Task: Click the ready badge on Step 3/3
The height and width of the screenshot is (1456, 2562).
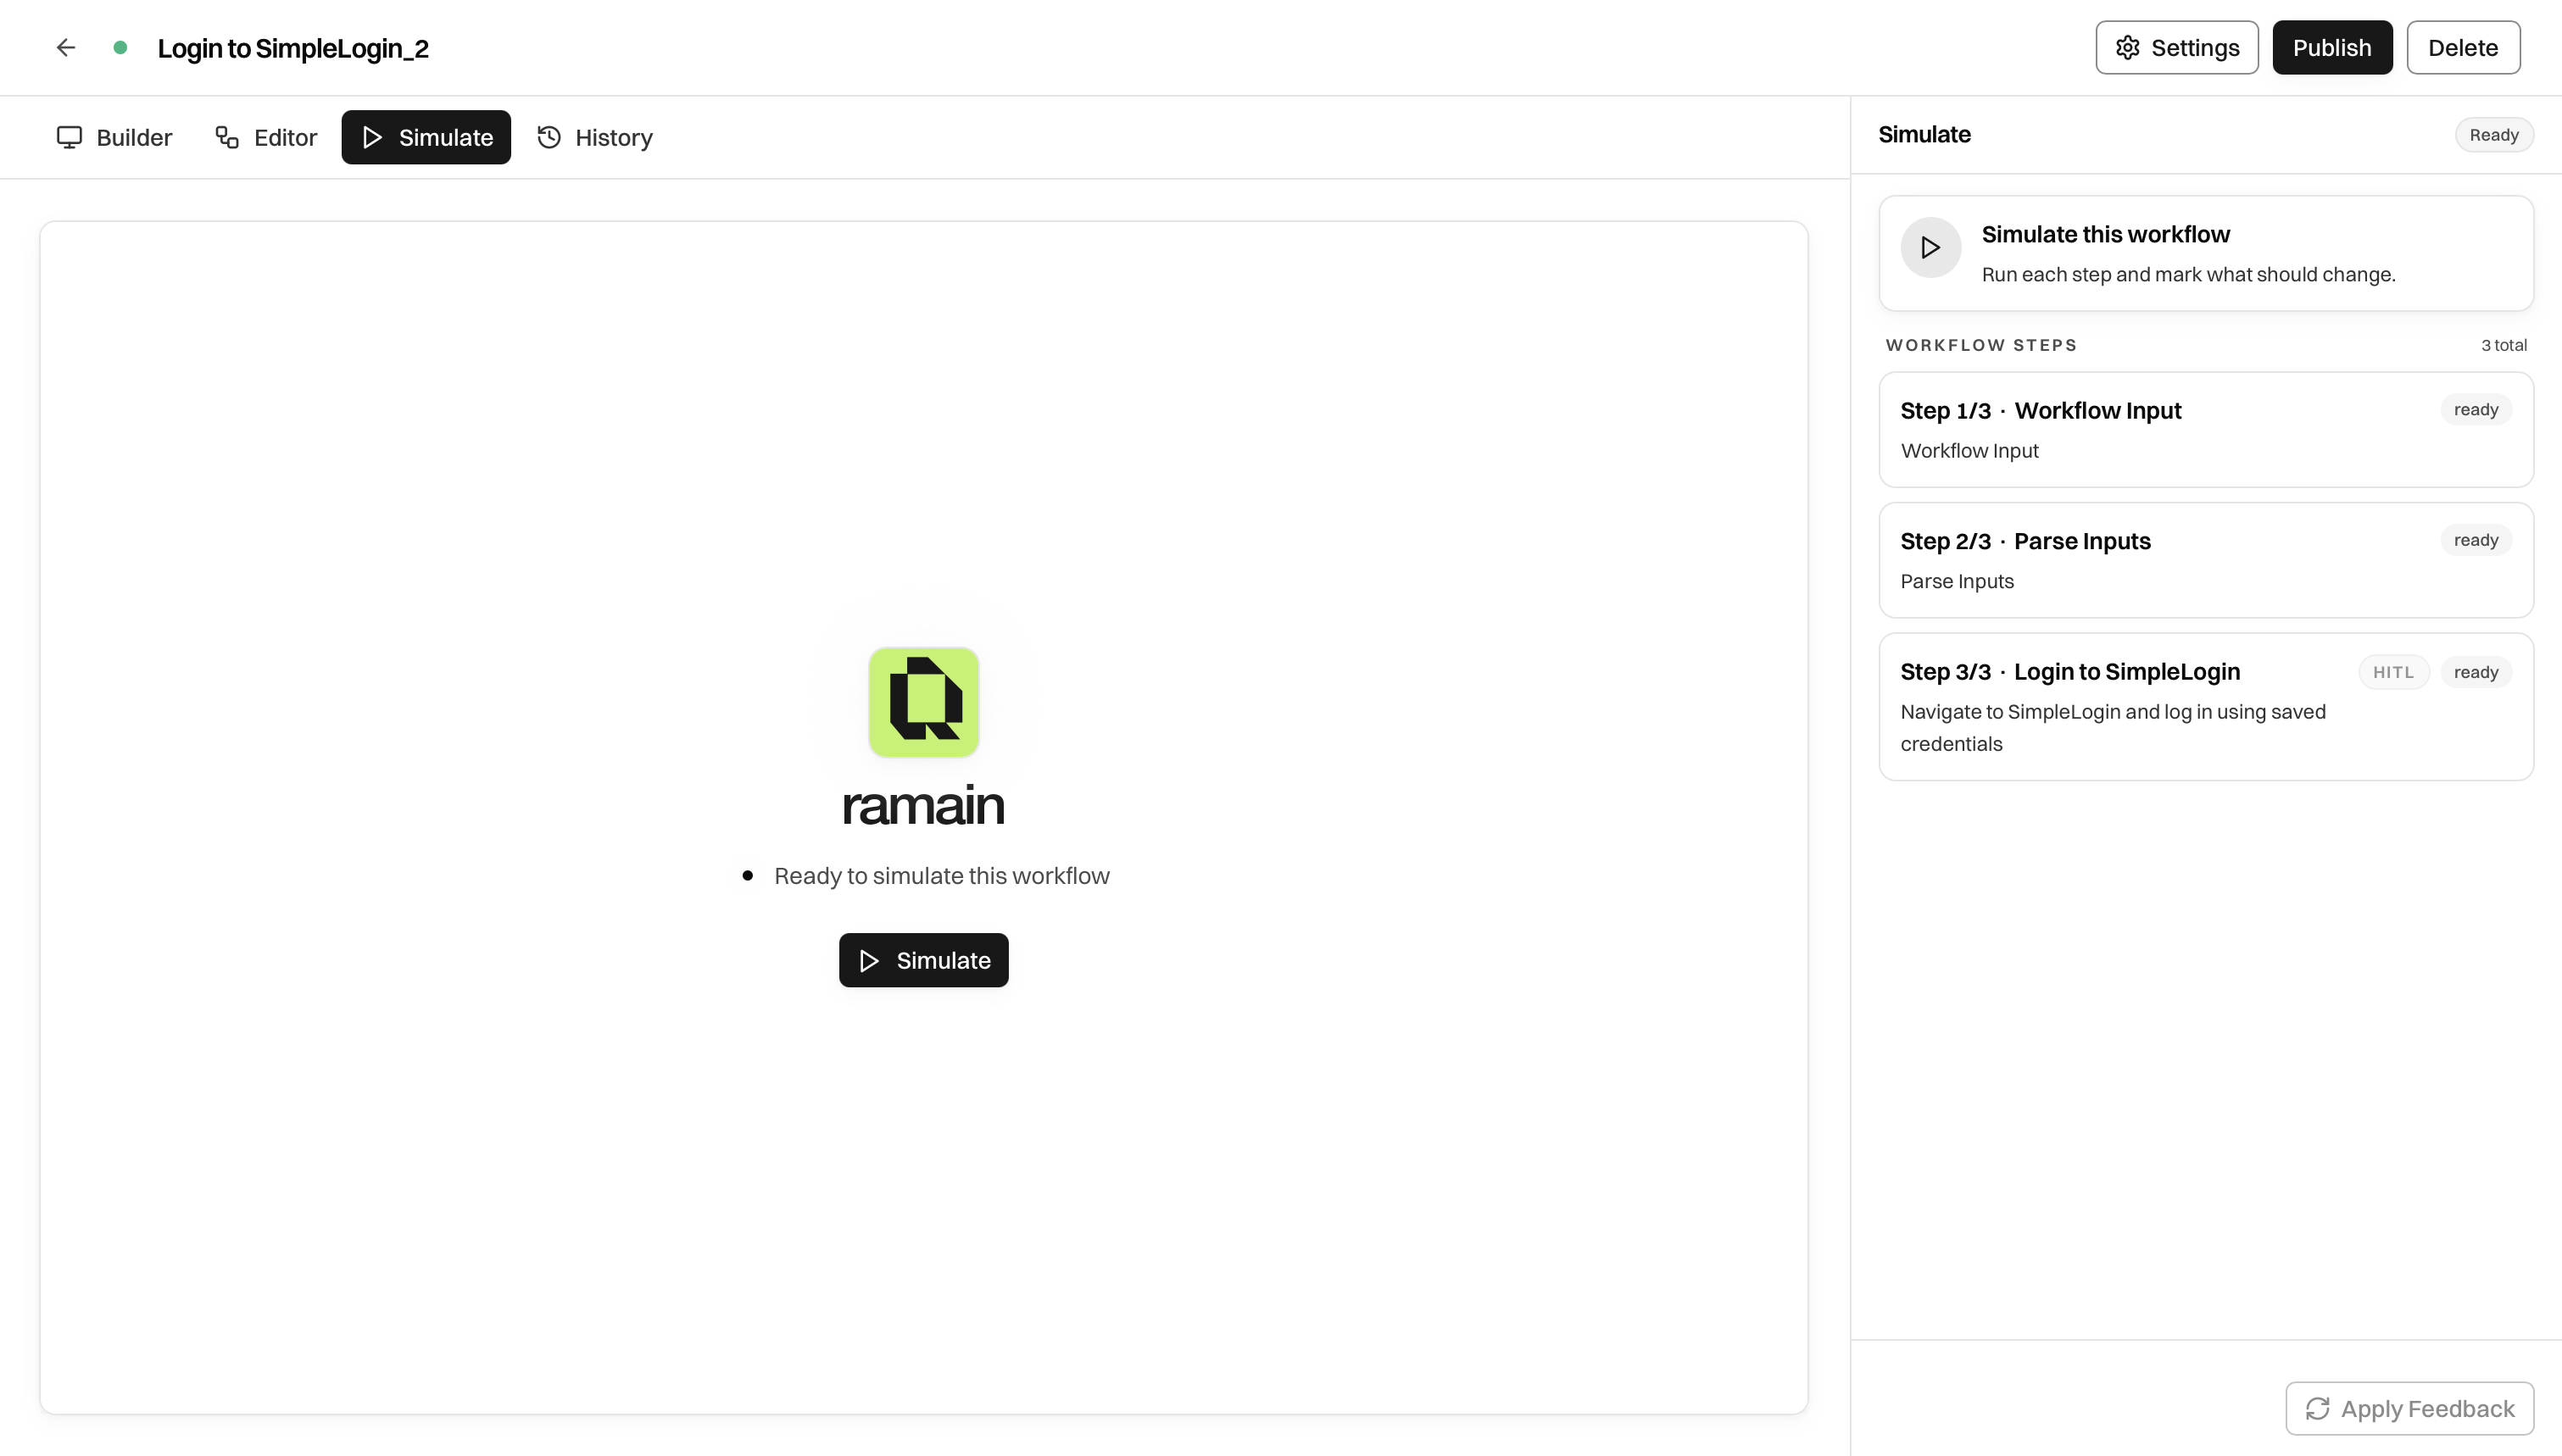Action: 2476,672
